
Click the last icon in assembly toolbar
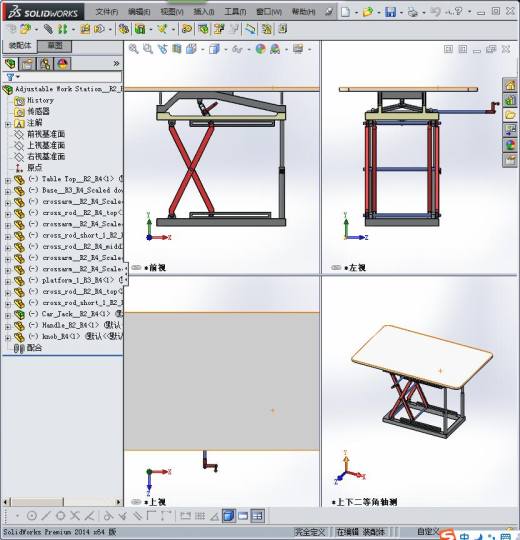click(282, 29)
